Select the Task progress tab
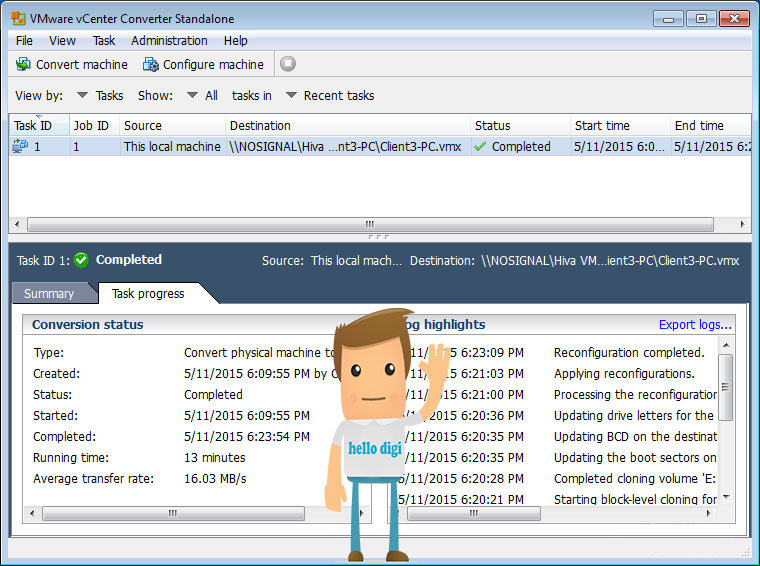 (148, 294)
